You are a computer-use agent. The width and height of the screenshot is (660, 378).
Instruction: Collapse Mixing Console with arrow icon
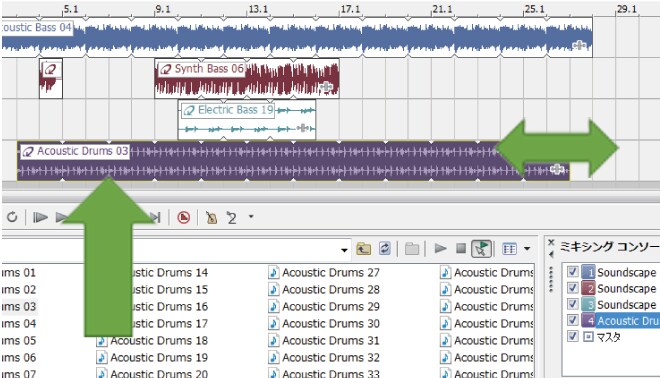[551, 254]
